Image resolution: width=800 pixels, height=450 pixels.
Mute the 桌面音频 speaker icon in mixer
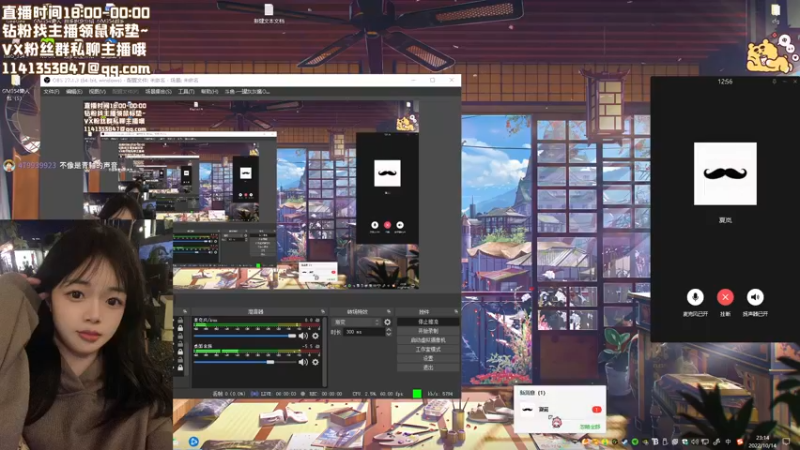303,362
